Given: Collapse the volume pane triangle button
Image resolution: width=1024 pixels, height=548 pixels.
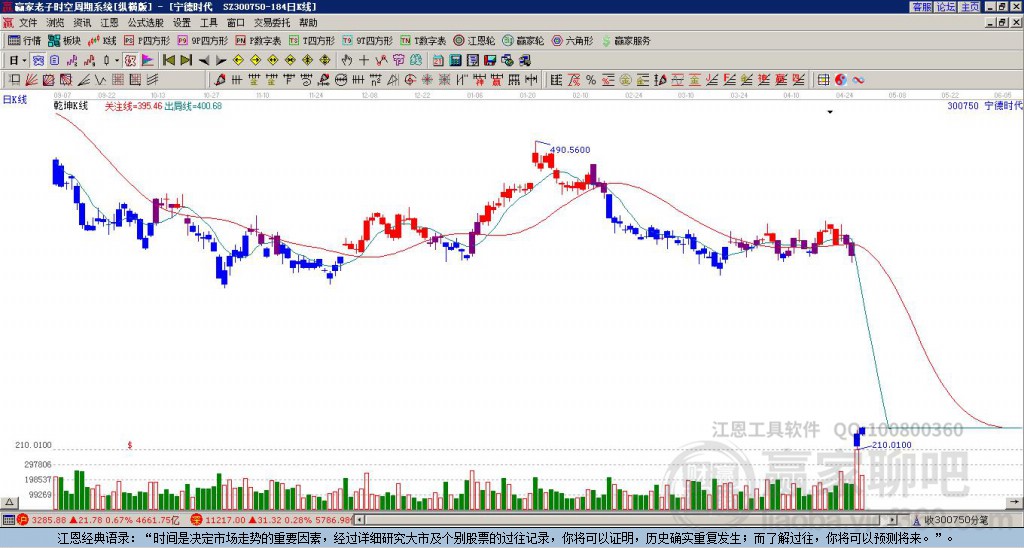Looking at the screenshot, I should point(9,503).
